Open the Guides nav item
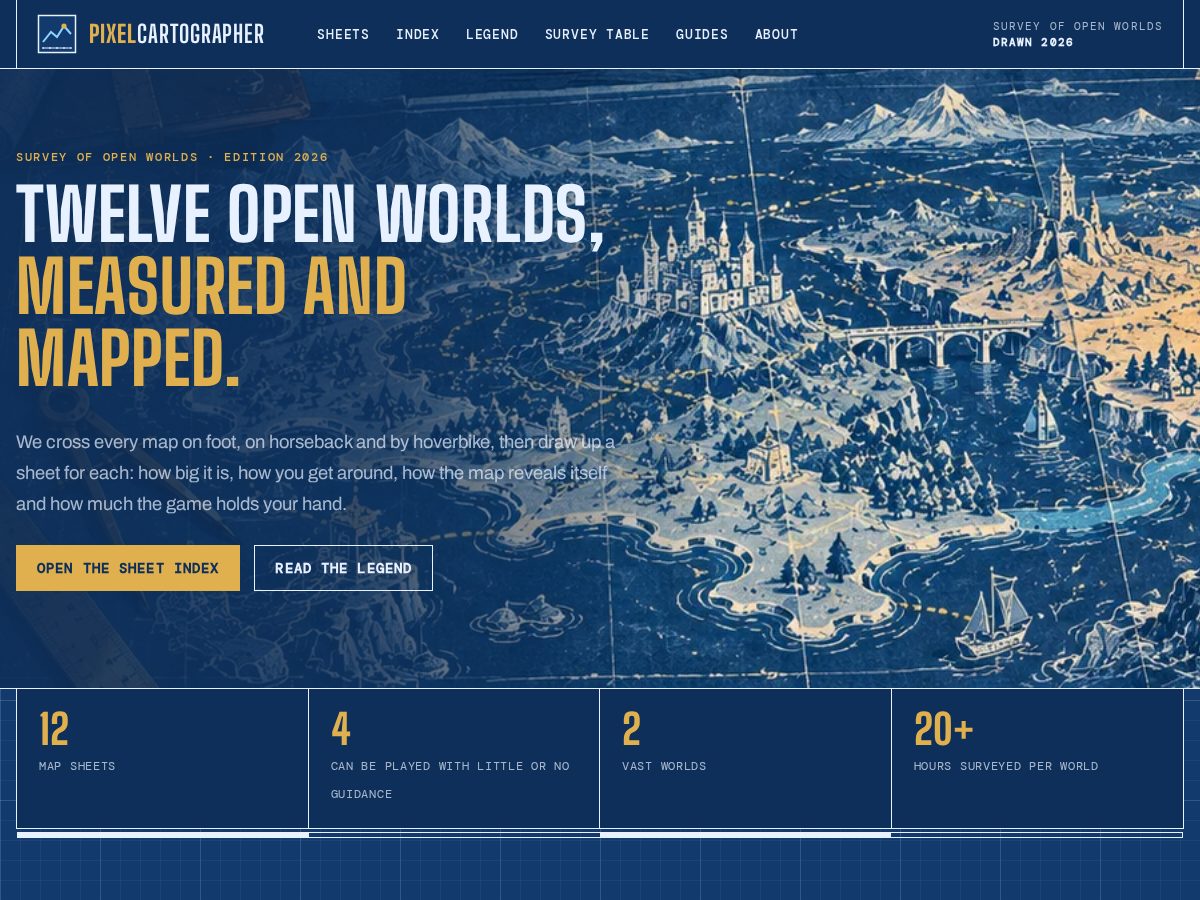 click(x=702, y=34)
